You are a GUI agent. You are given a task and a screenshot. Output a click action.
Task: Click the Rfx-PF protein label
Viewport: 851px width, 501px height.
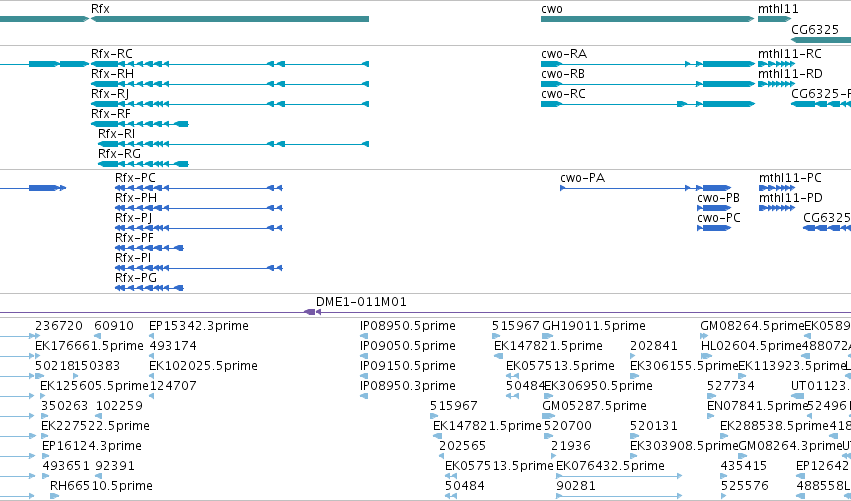pyautogui.click(x=134, y=238)
